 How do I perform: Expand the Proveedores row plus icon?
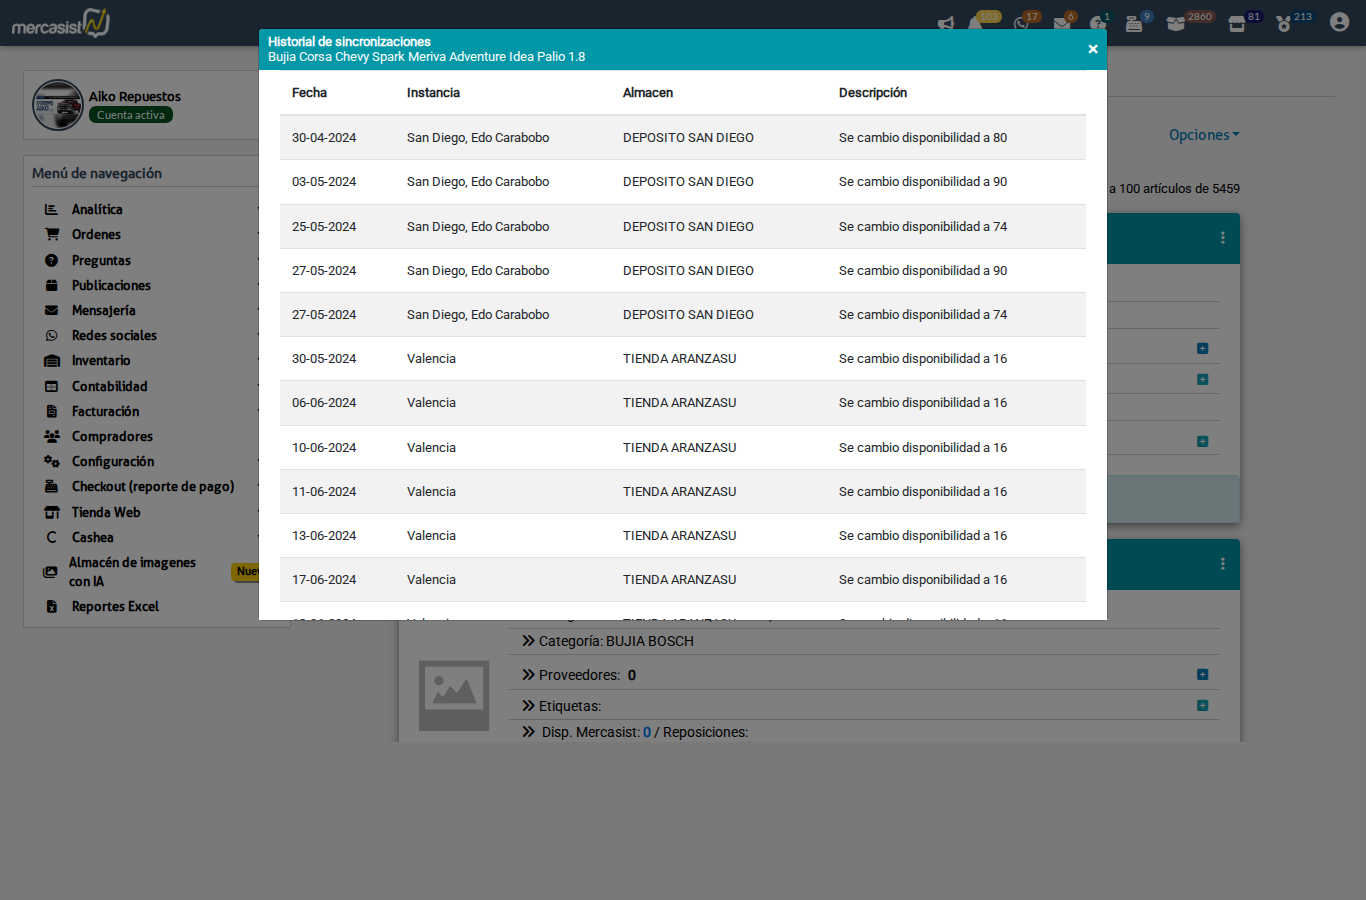pyautogui.click(x=1202, y=675)
